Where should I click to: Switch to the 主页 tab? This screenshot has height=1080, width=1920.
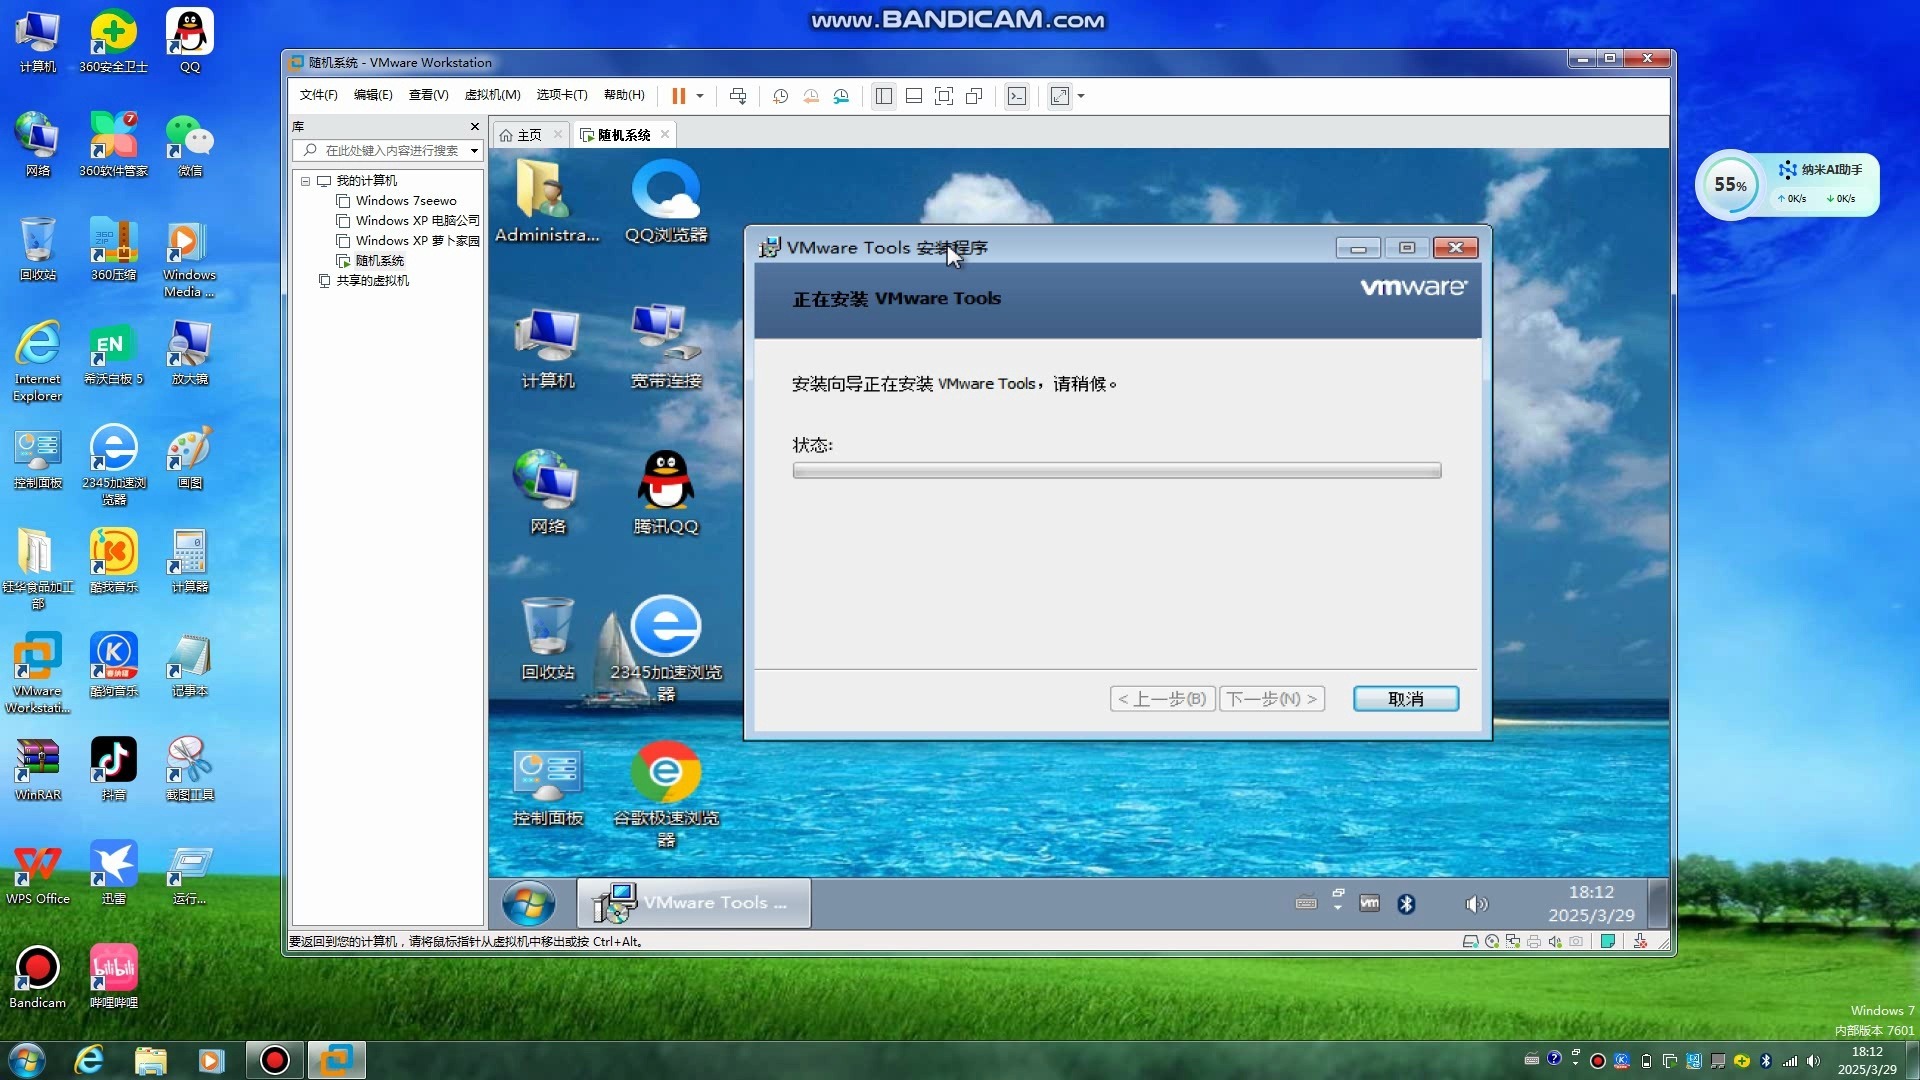[x=529, y=135]
